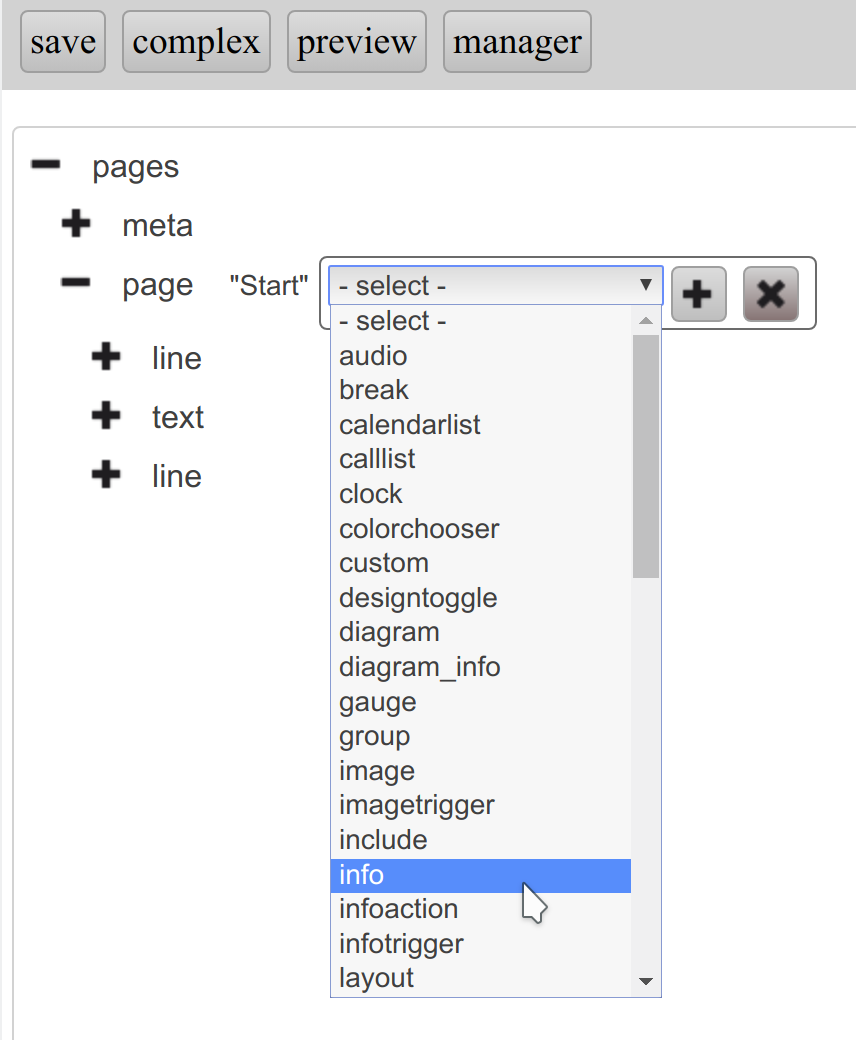Click the plus add-element icon button
The height and width of the screenshot is (1040, 856).
698,294
